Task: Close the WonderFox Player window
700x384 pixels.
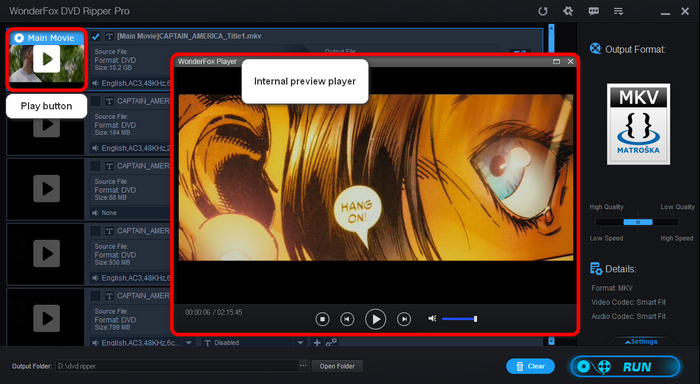Action: [570, 61]
